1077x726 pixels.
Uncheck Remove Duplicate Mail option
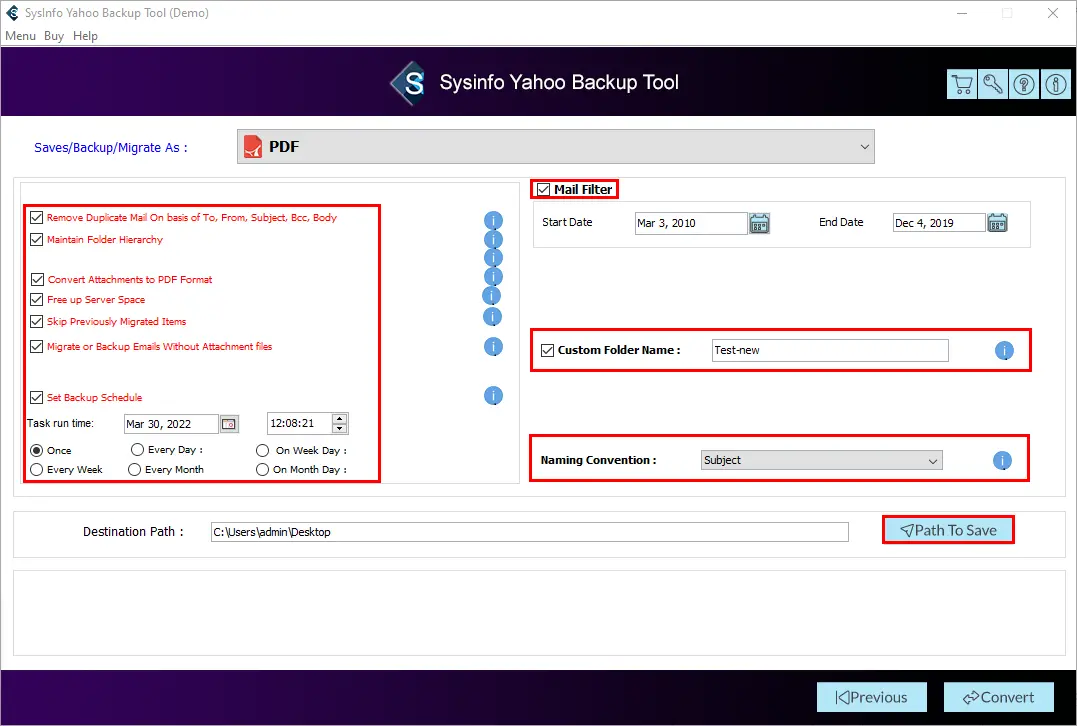tap(37, 217)
